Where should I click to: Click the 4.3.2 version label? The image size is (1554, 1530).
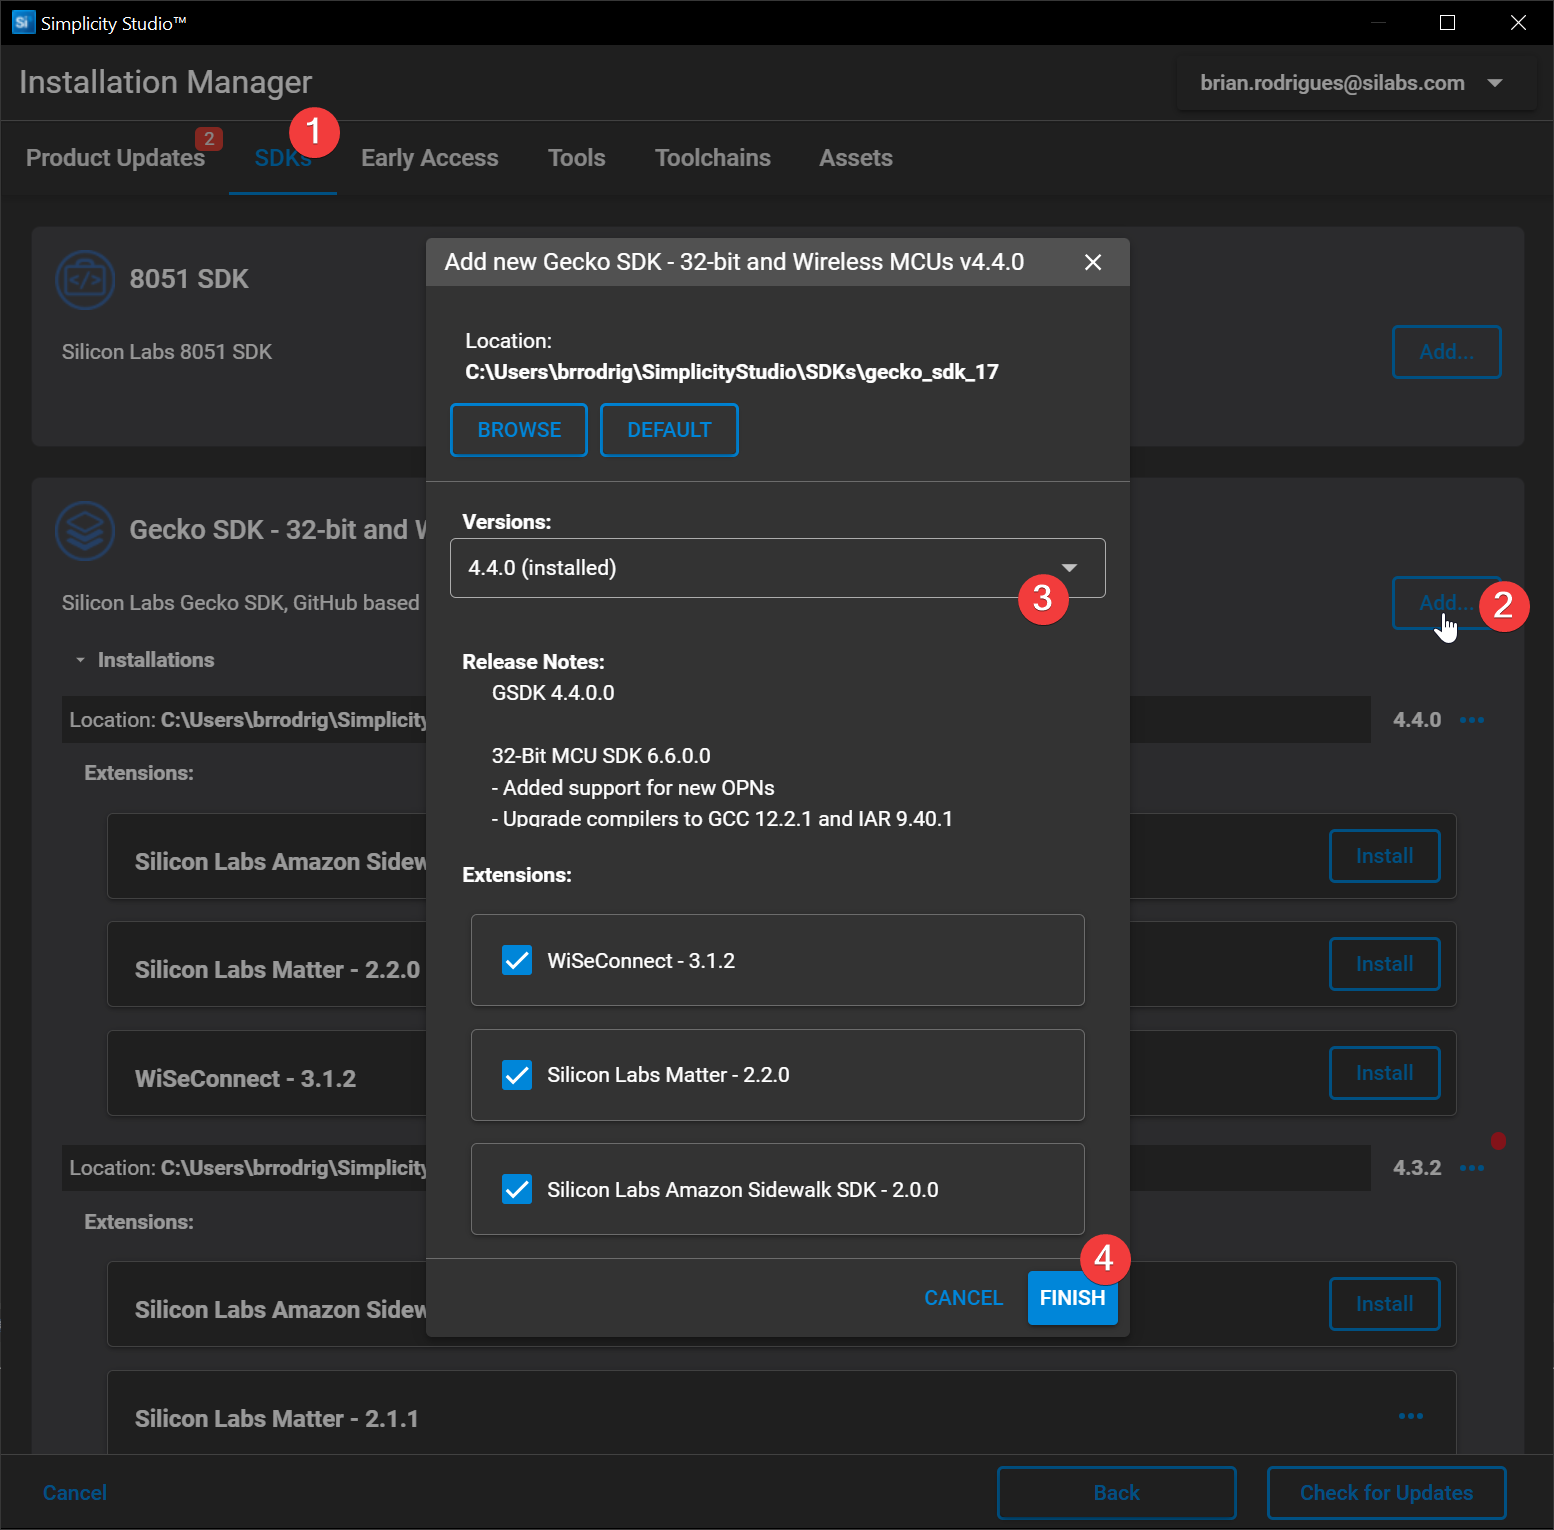pos(1417,1168)
